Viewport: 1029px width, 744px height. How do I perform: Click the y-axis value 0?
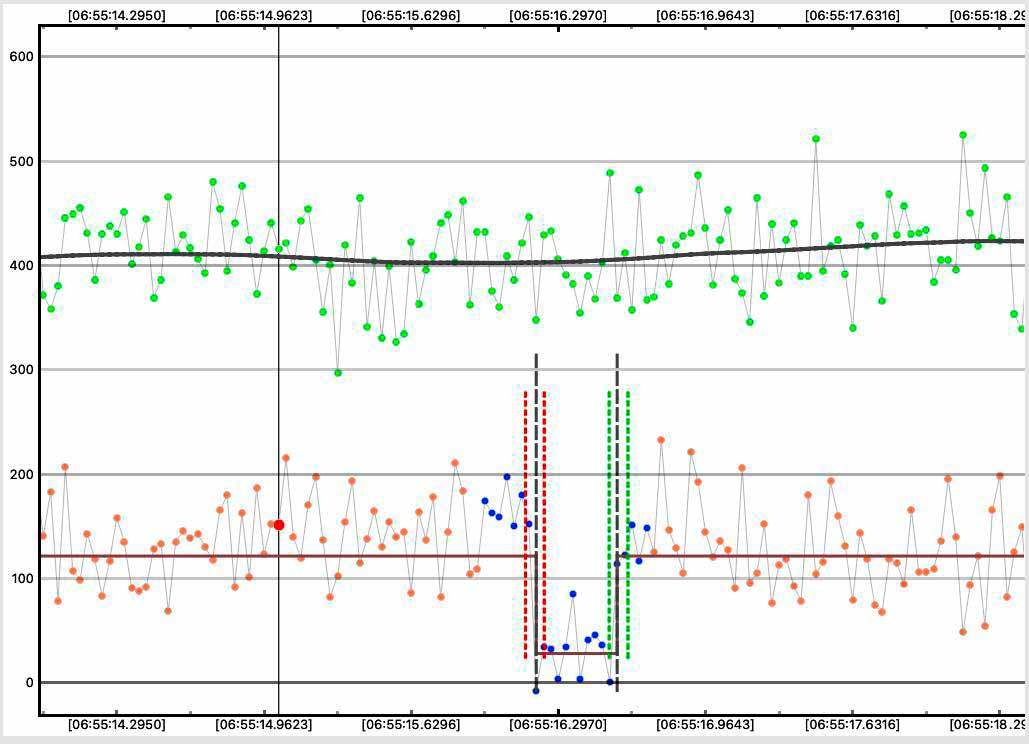[30, 682]
